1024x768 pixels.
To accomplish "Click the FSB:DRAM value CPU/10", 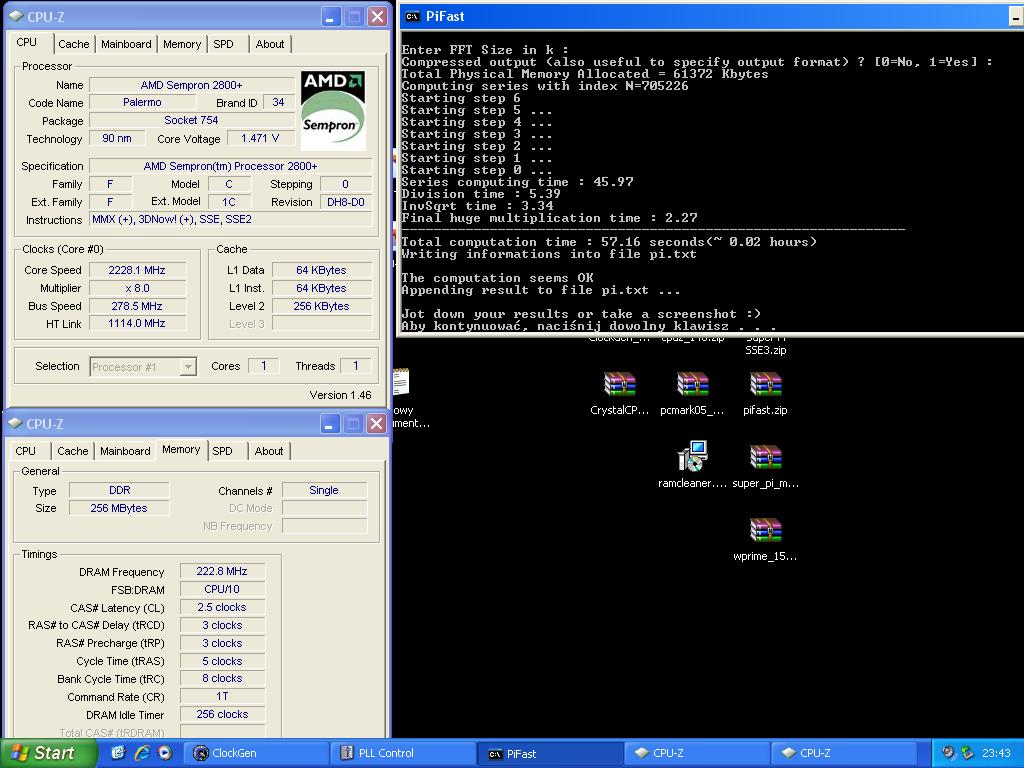I will pos(222,589).
